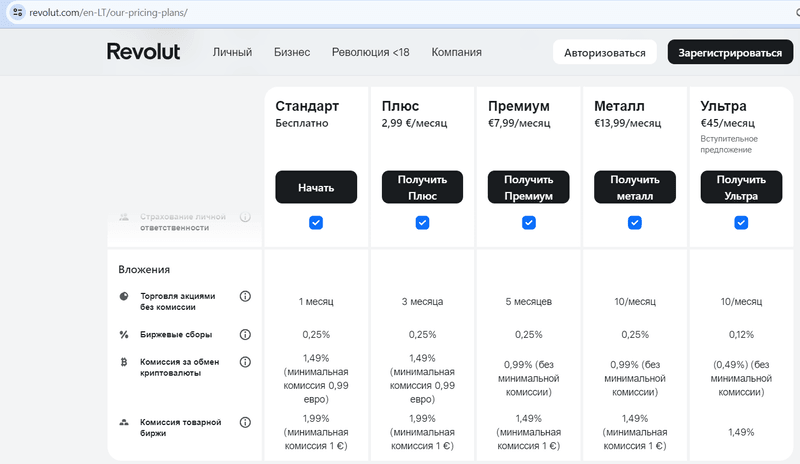800x464 pixels.
Task: Open the Личный menu
Action: 232,52
